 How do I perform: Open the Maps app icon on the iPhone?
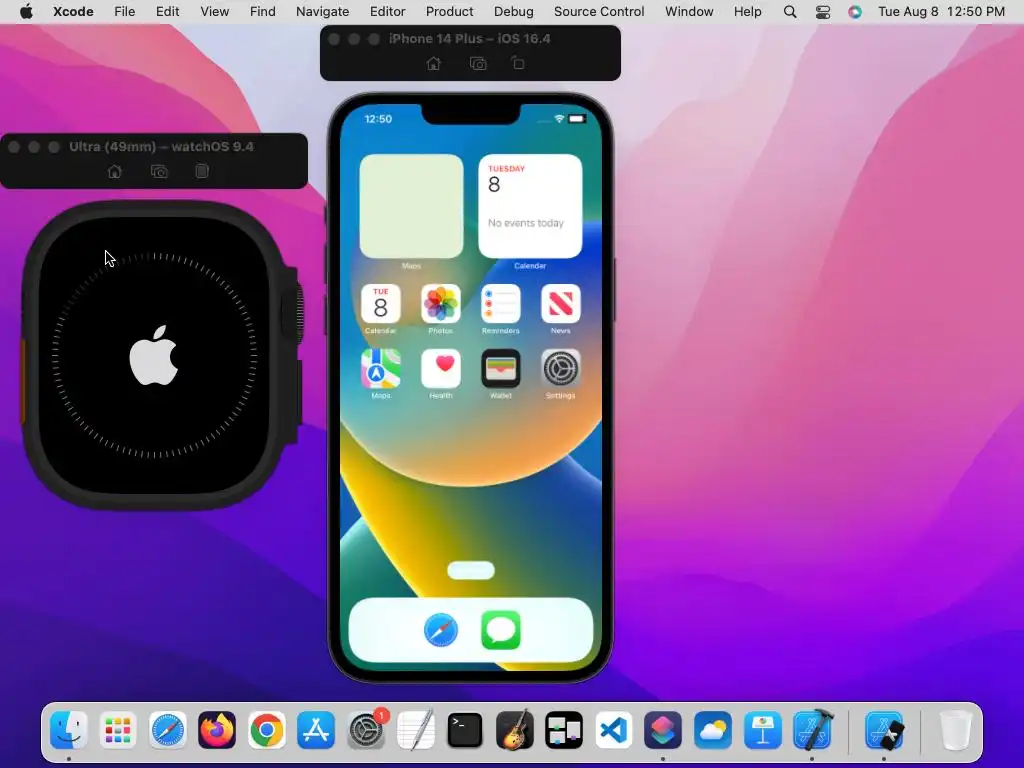[381, 368]
